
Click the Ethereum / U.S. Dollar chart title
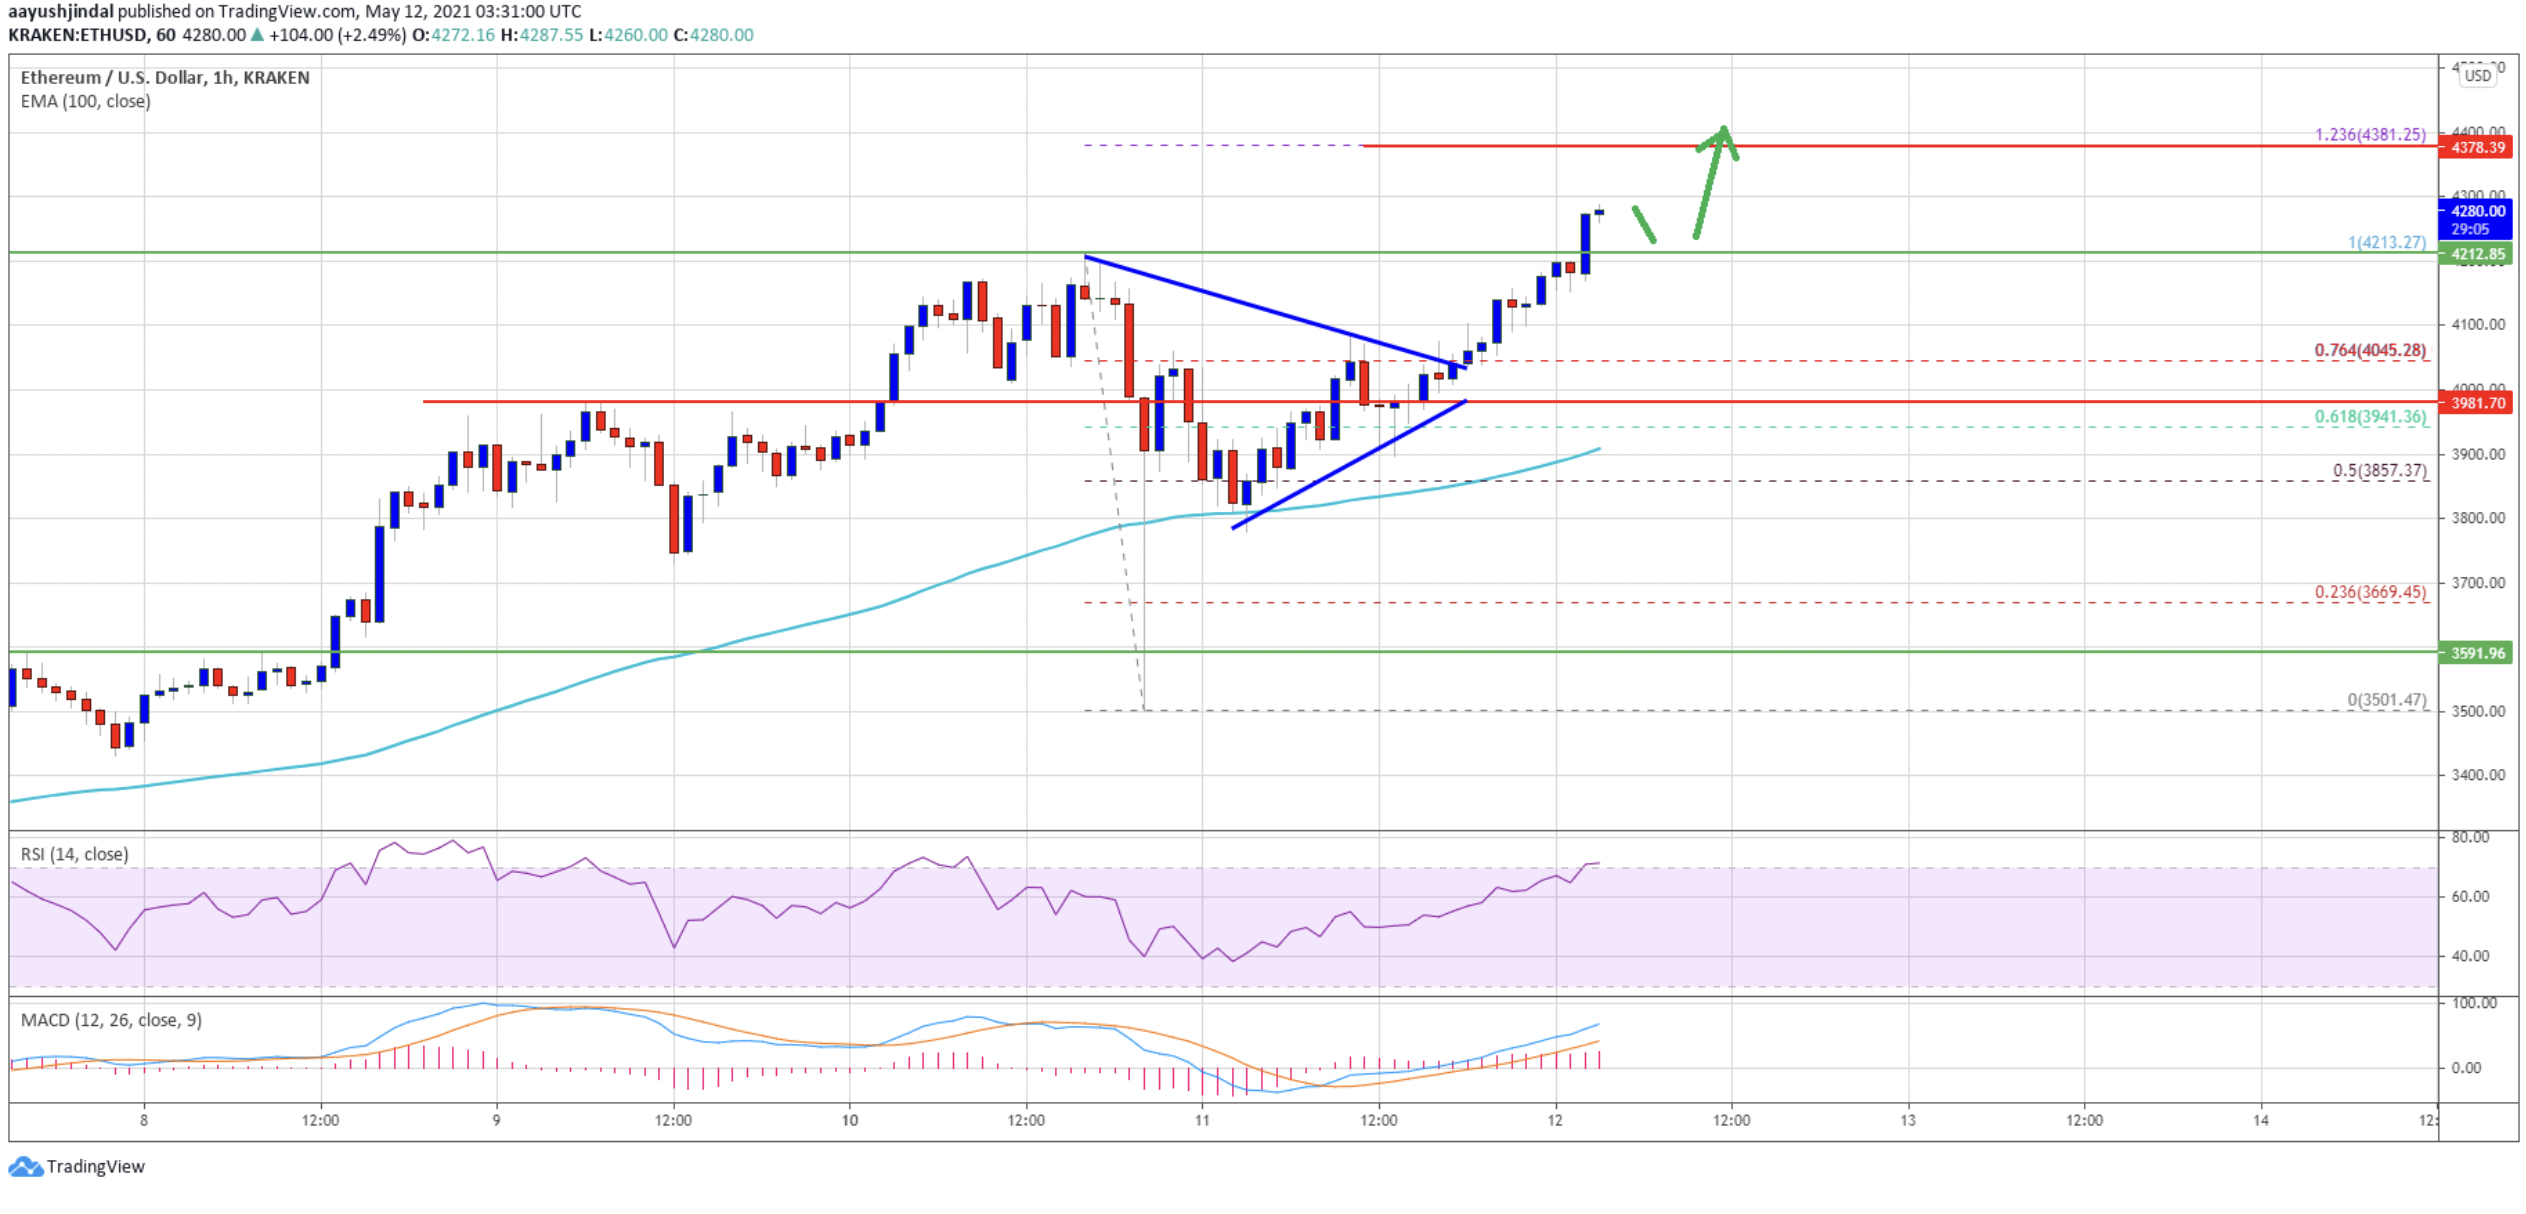pyautogui.click(x=165, y=77)
